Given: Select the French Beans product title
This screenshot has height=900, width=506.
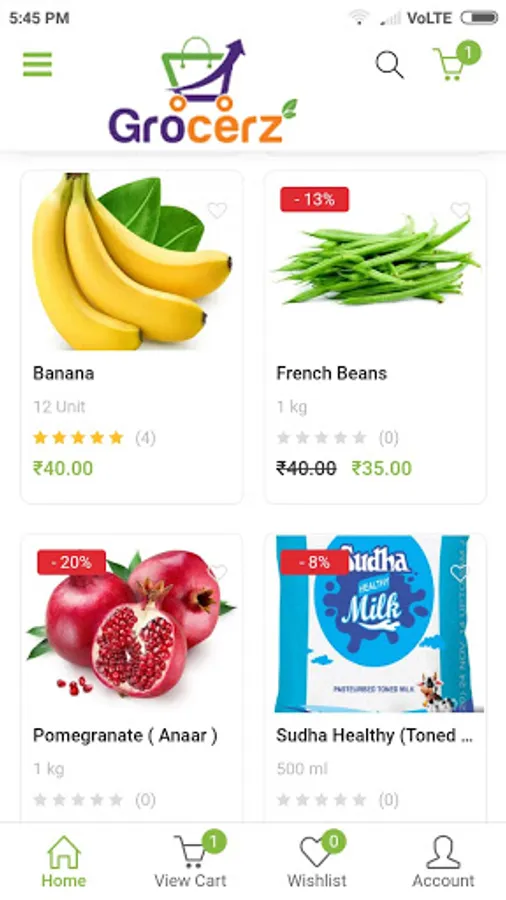Looking at the screenshot, I should [332, 373].
